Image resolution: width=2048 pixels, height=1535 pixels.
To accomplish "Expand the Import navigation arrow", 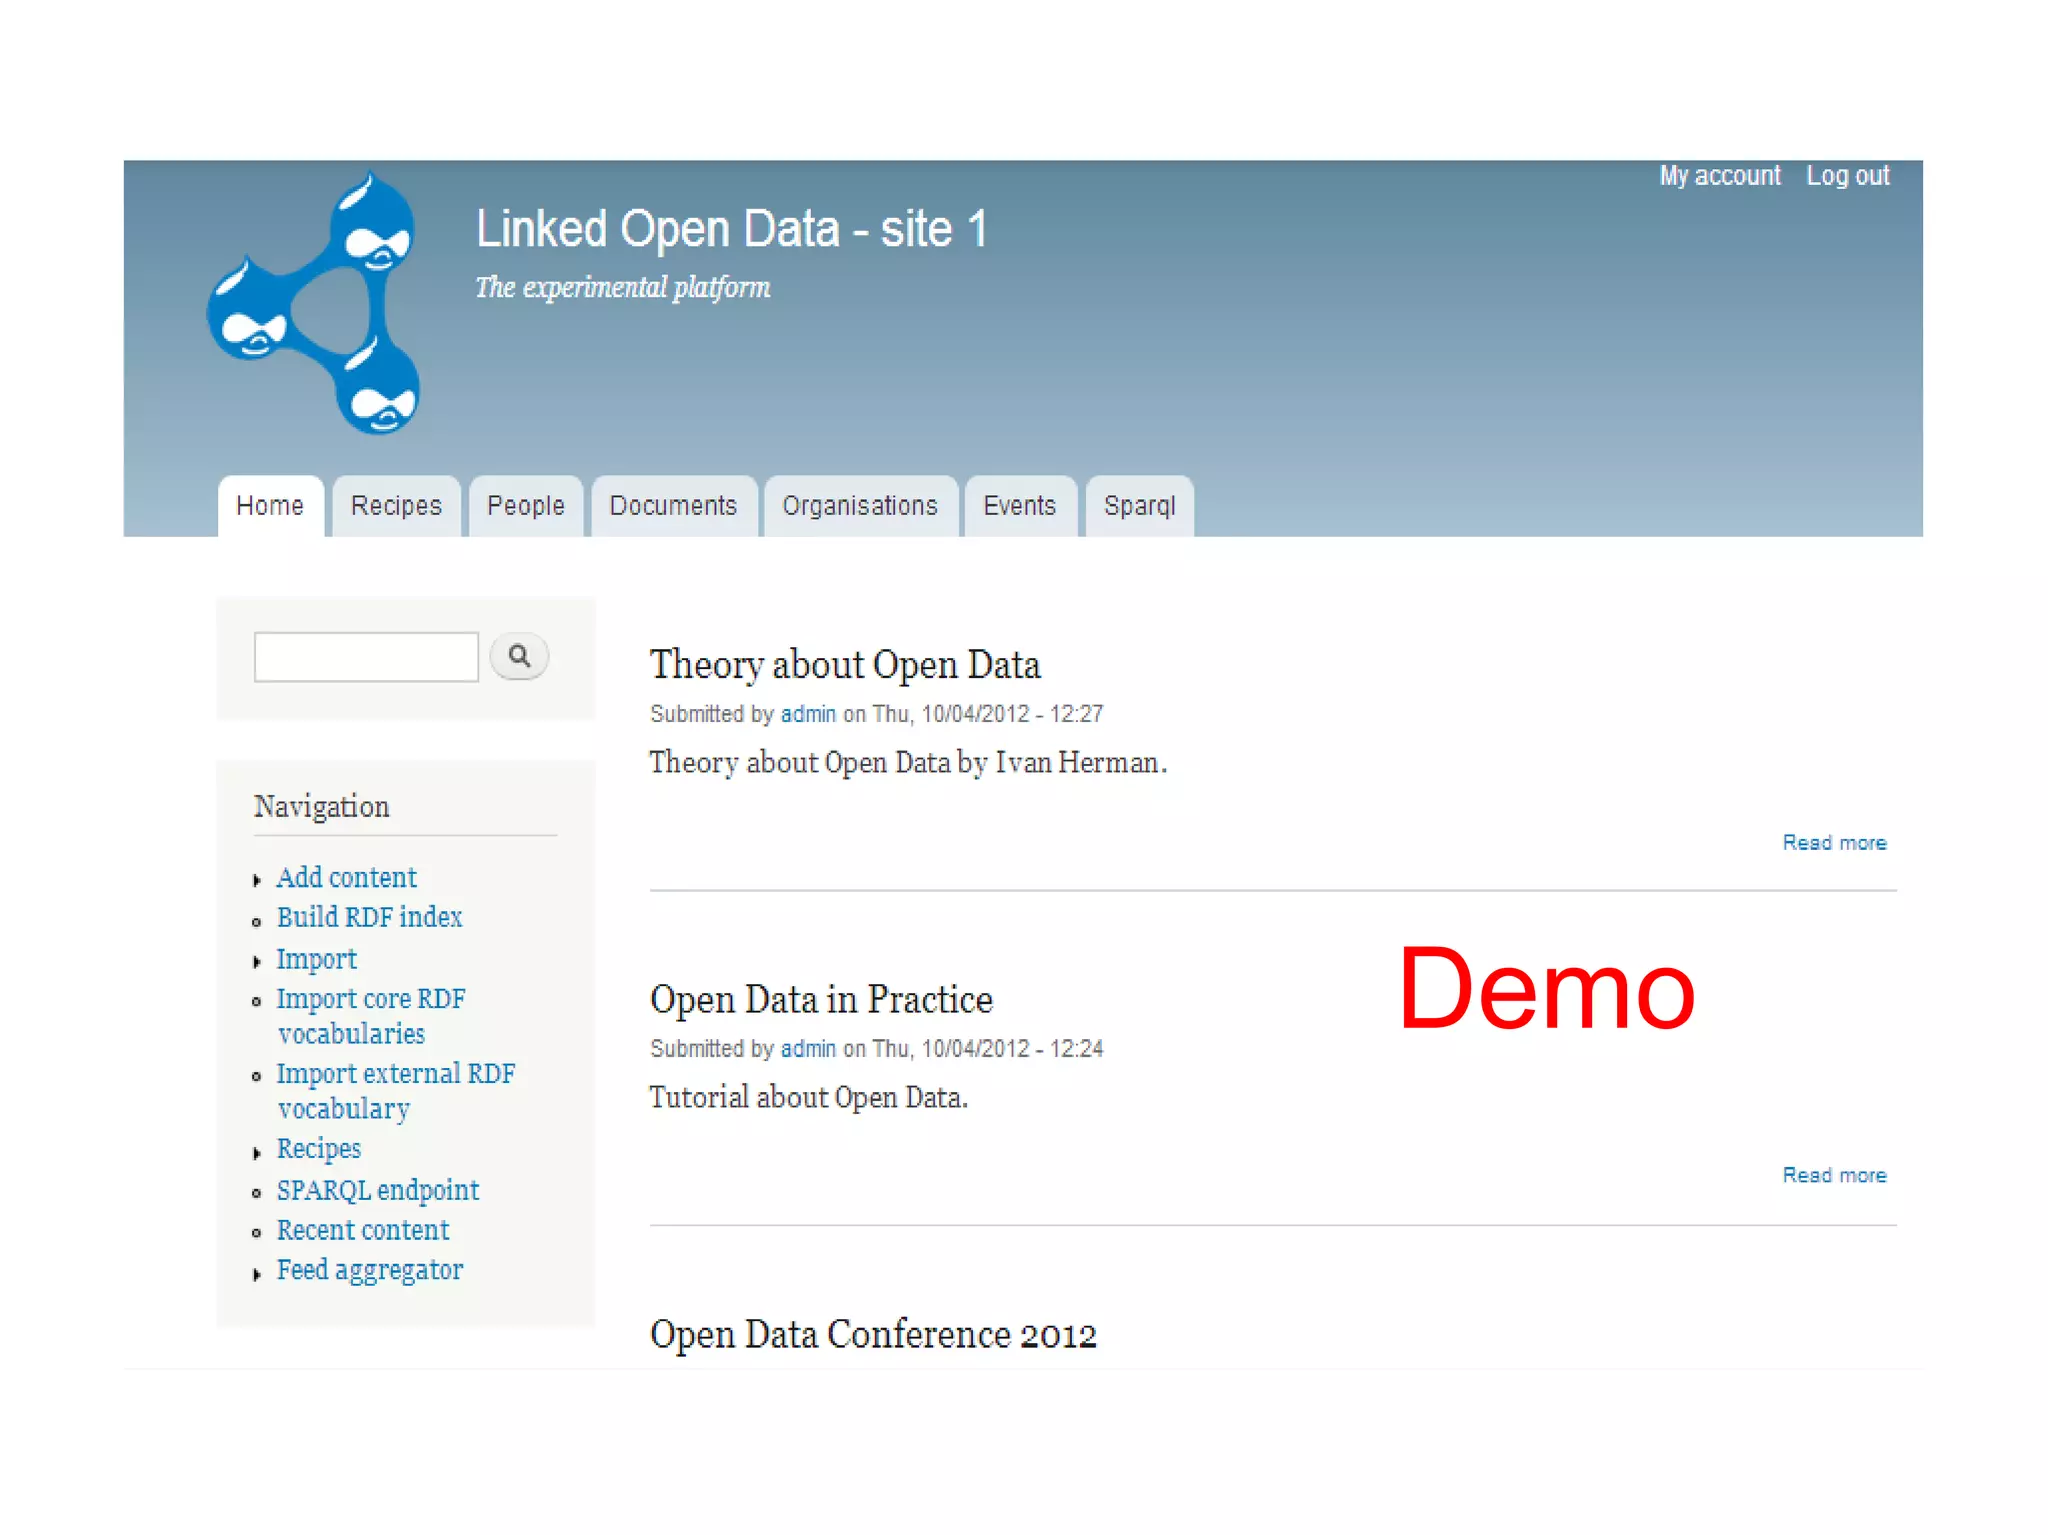I will pyautogui.click(x=257, y=961).
